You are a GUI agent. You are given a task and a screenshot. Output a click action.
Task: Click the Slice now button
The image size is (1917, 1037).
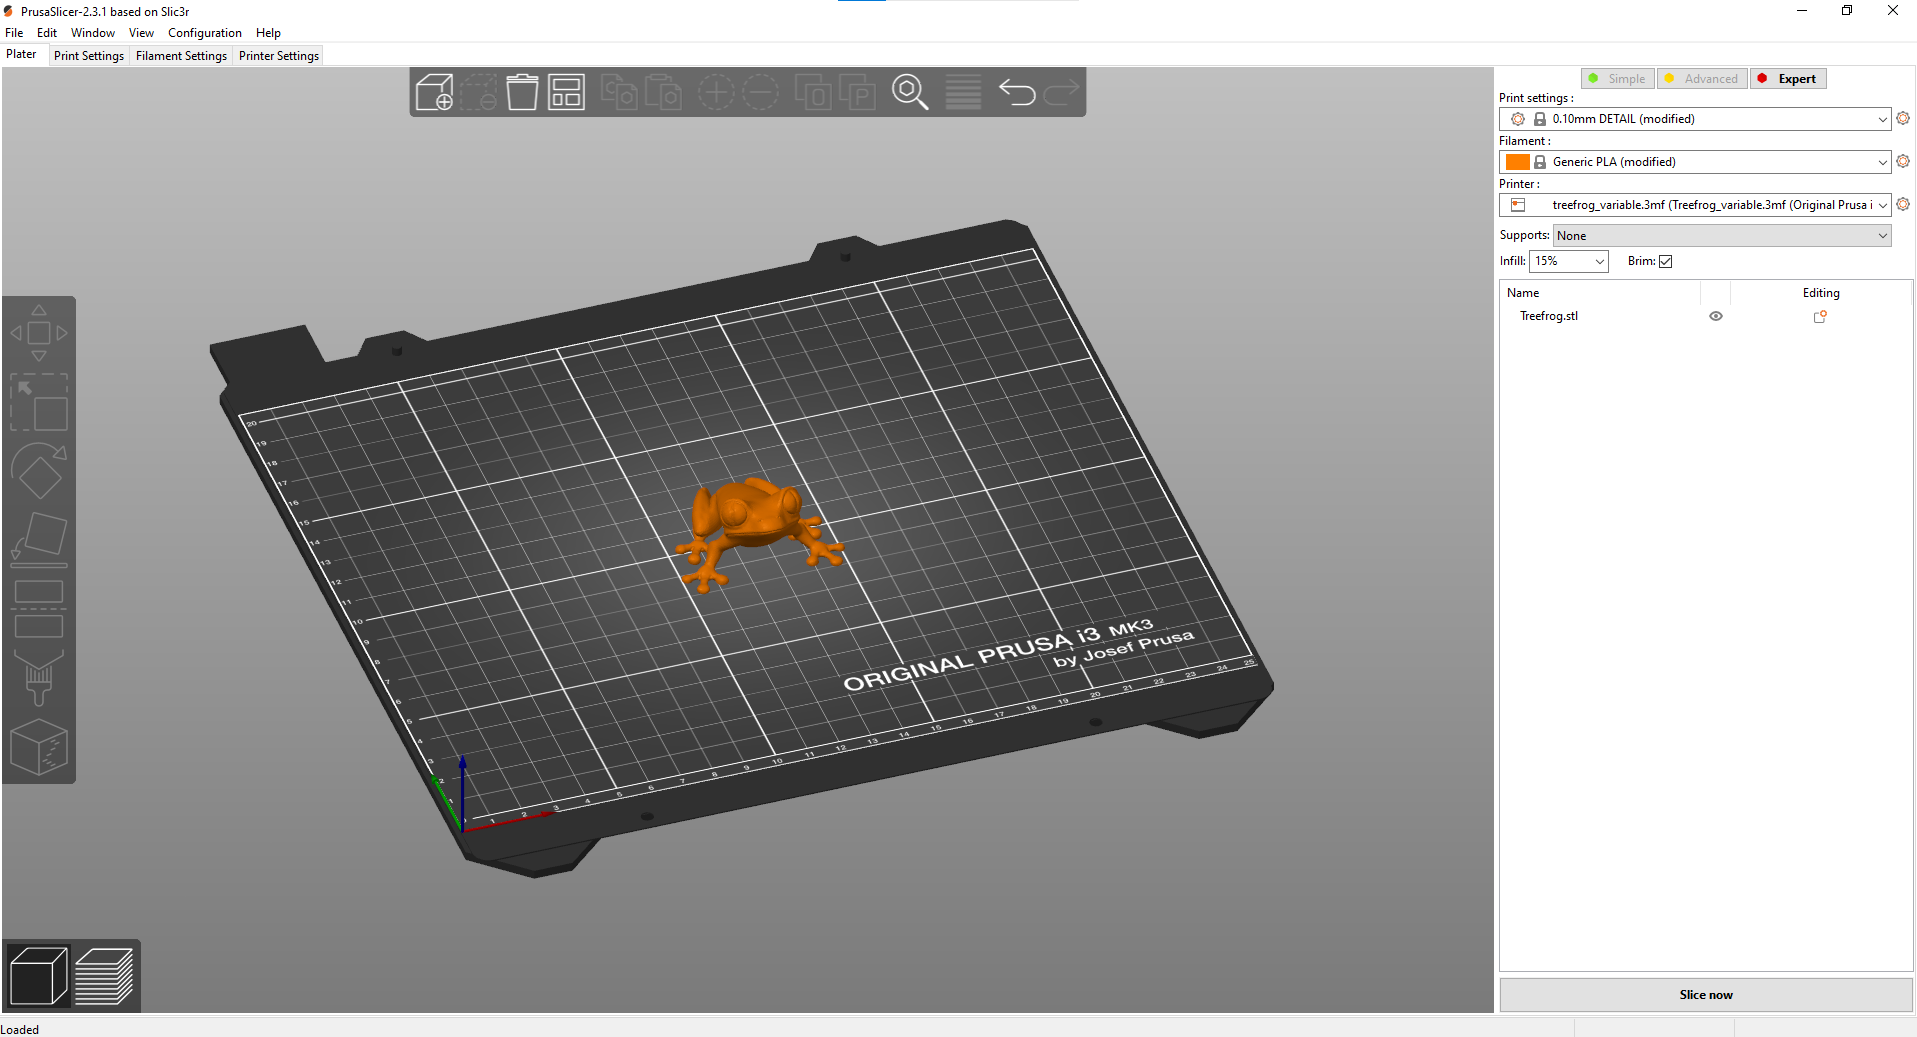point(1706,995)
